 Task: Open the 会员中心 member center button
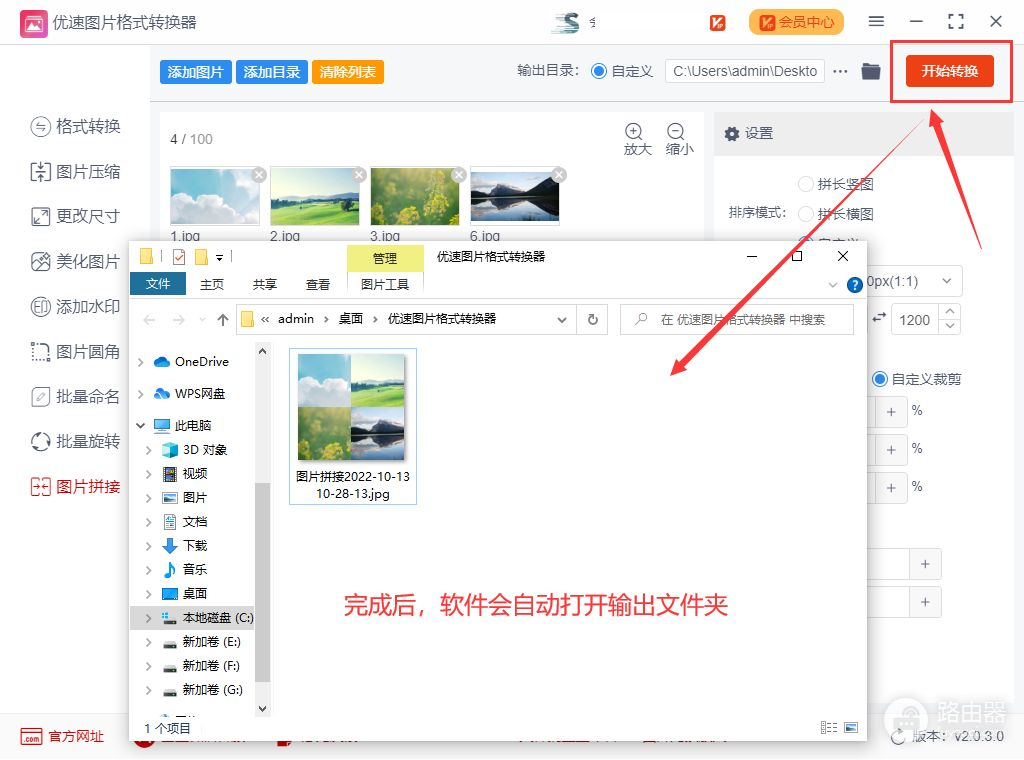[x=796, y=22]
